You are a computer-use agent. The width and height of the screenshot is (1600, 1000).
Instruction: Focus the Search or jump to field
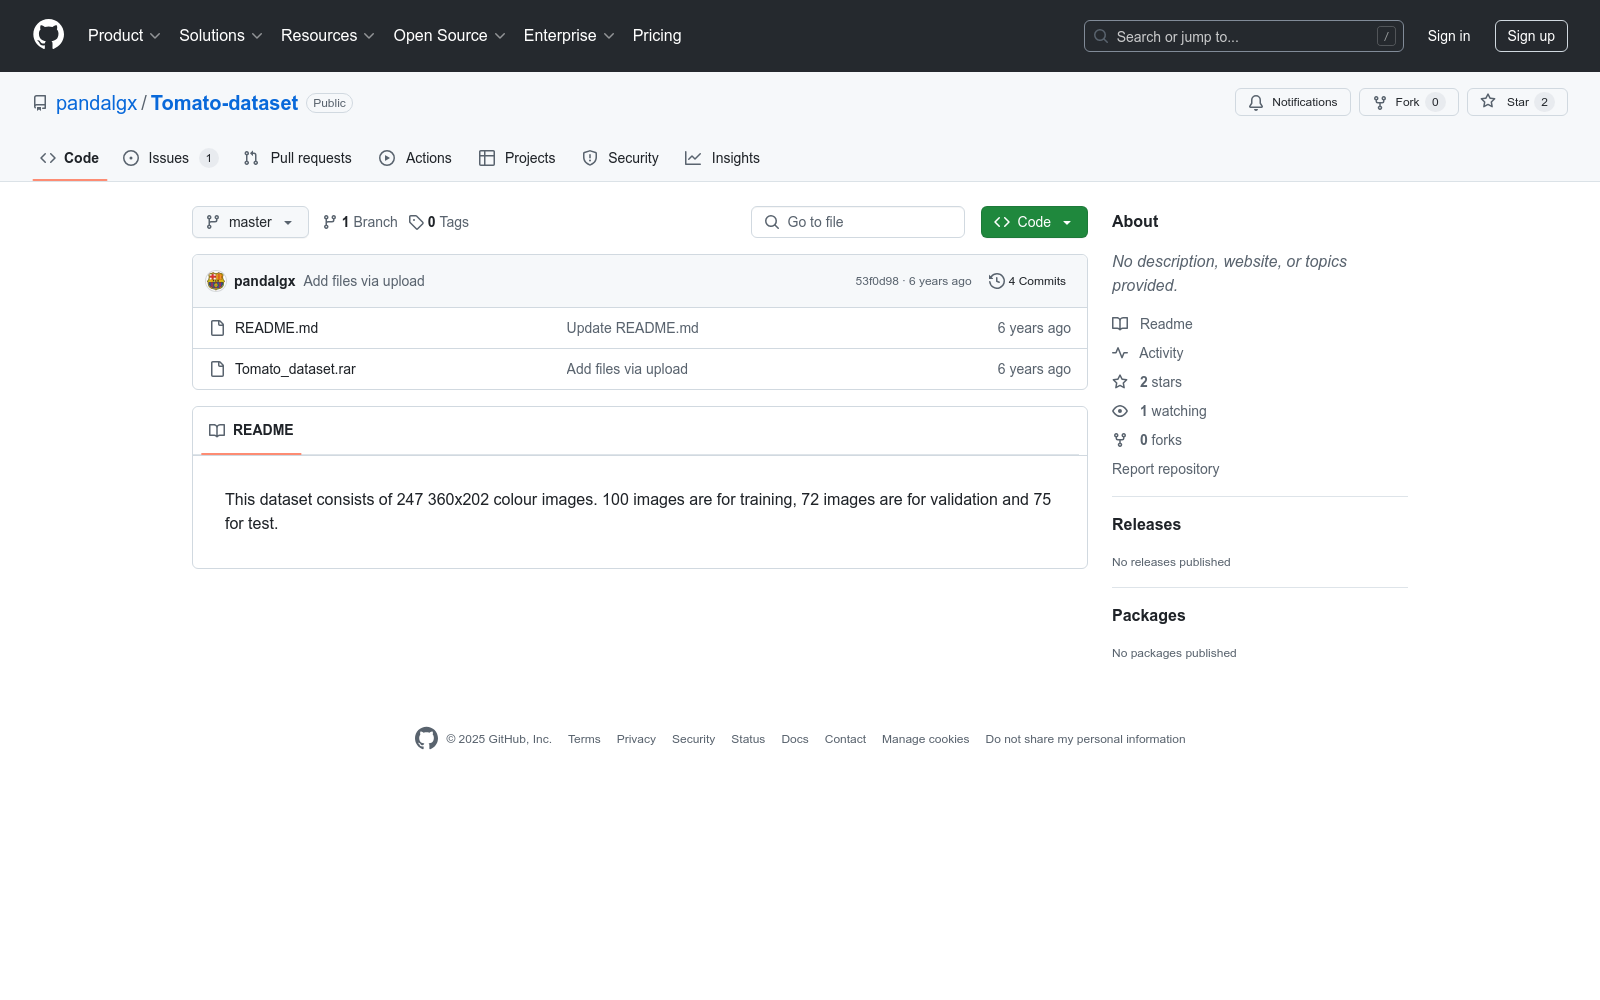[1243, 36]
